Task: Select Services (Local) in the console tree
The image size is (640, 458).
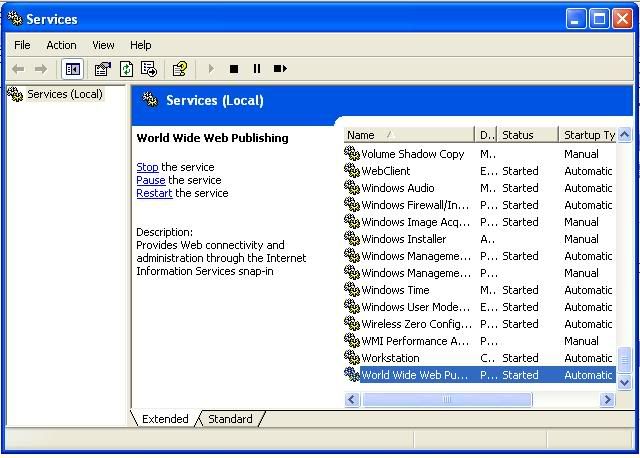Action: 64,94
